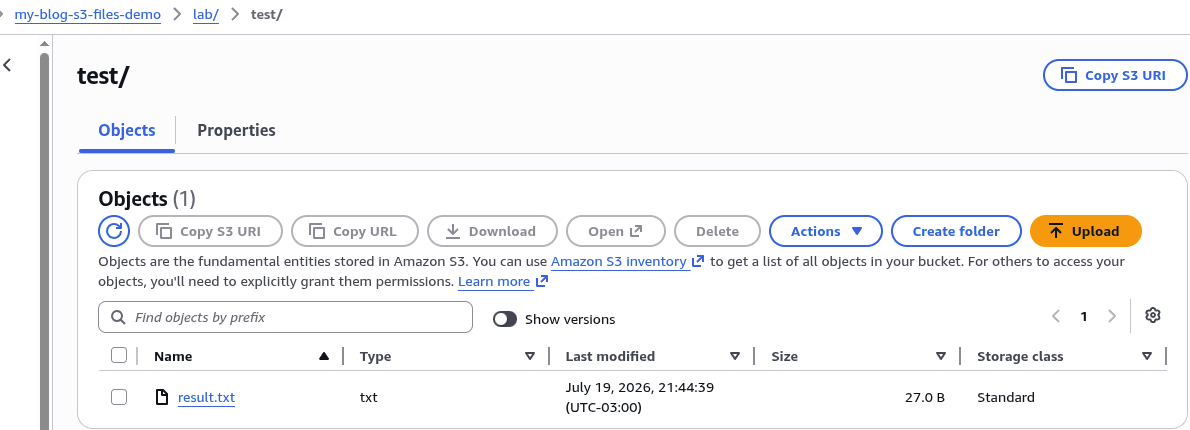This screenshot has width=1190, height=430.
Task: Open the Actions dropdown menu
Action: [826, 231]
